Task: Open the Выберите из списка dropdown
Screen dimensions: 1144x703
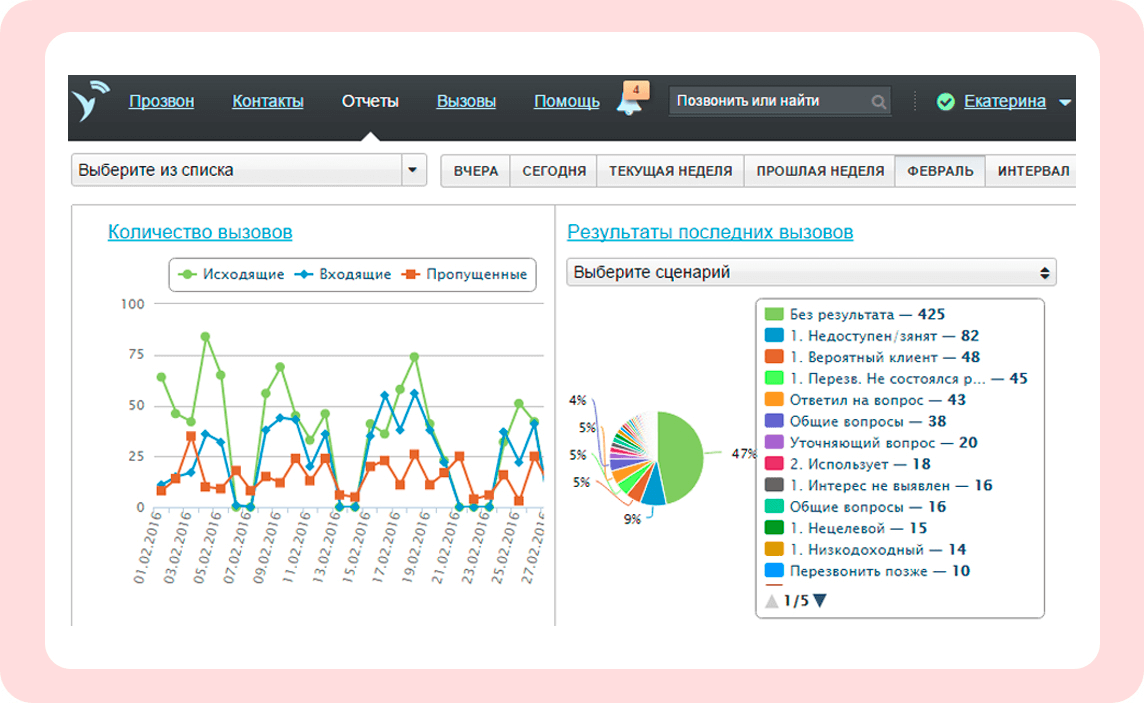Action: (x=249, y=170)
